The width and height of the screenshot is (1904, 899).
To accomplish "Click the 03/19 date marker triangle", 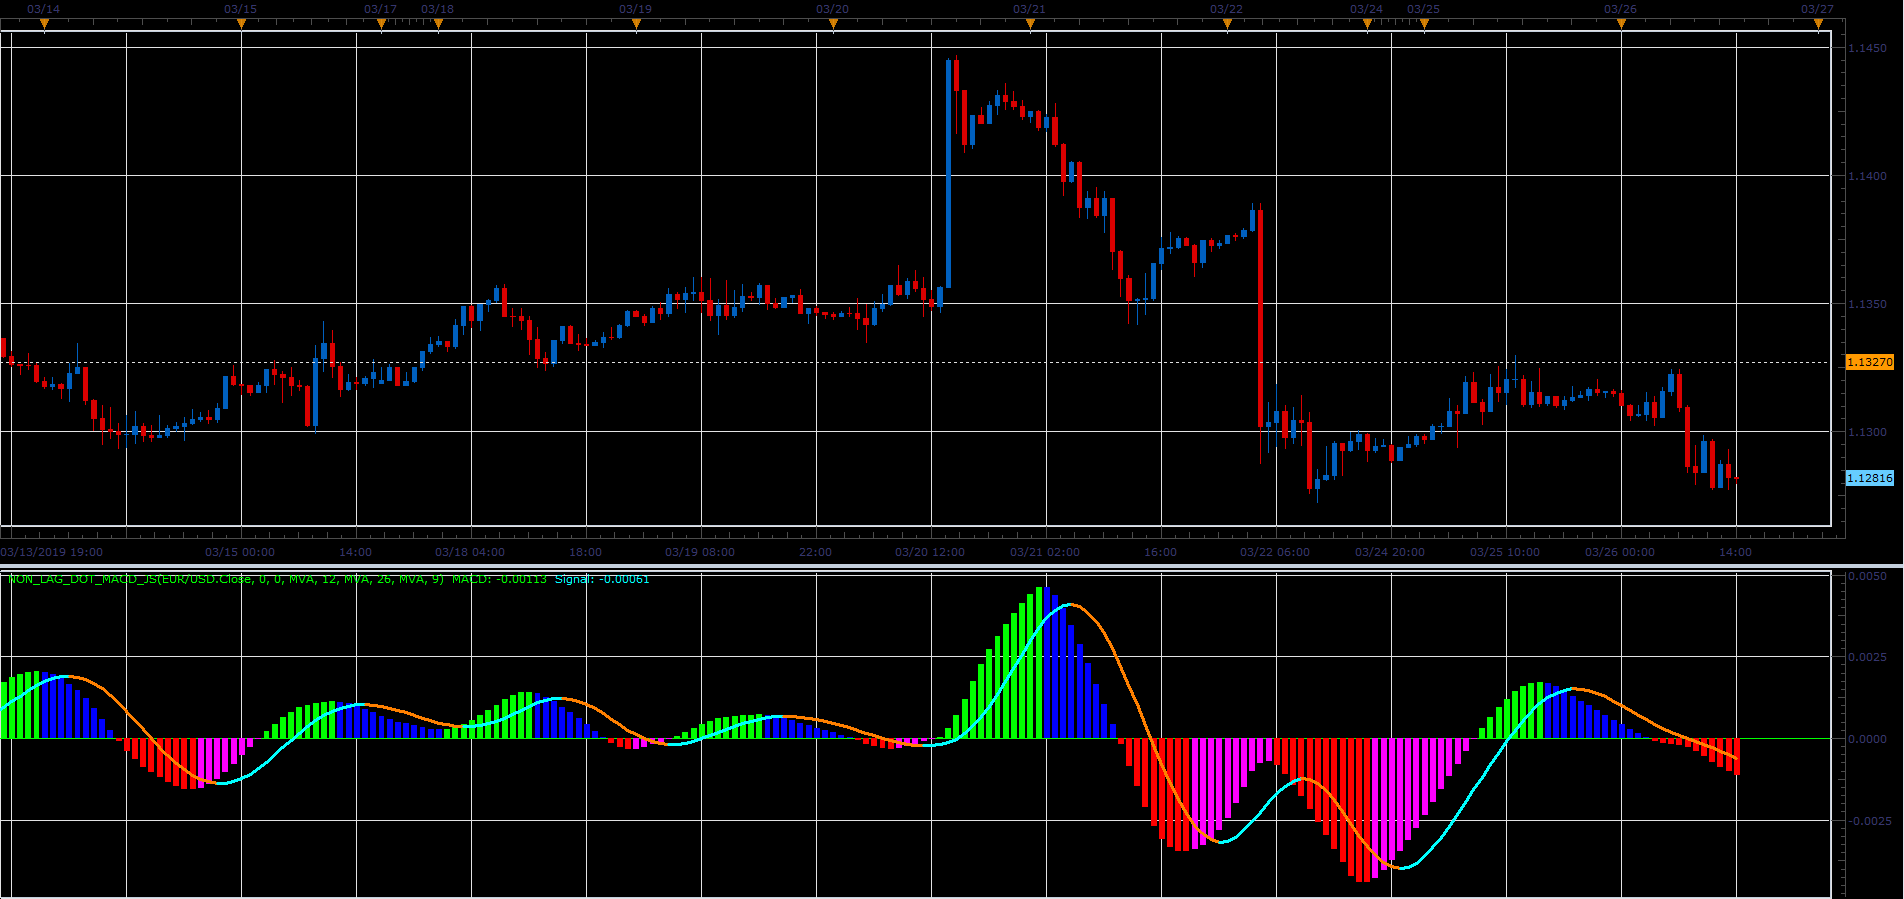I will (636, 25).
